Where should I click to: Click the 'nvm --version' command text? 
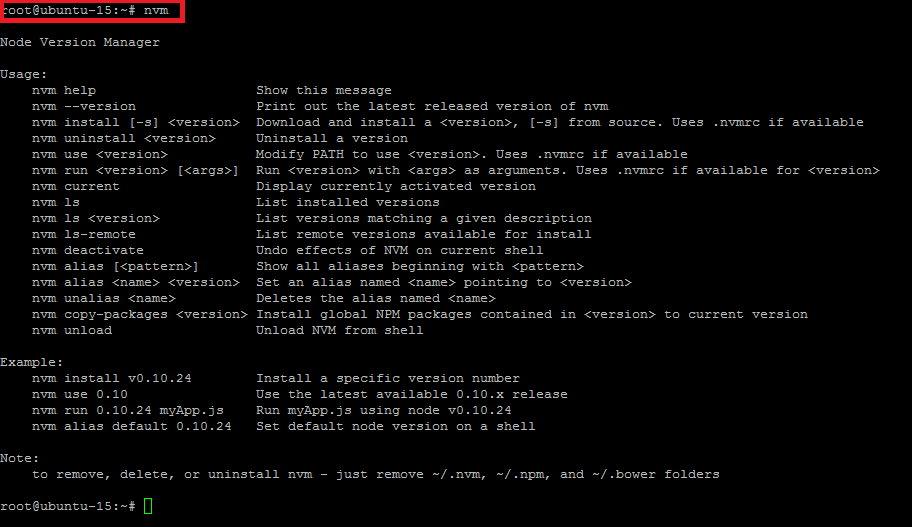(84, 106)
